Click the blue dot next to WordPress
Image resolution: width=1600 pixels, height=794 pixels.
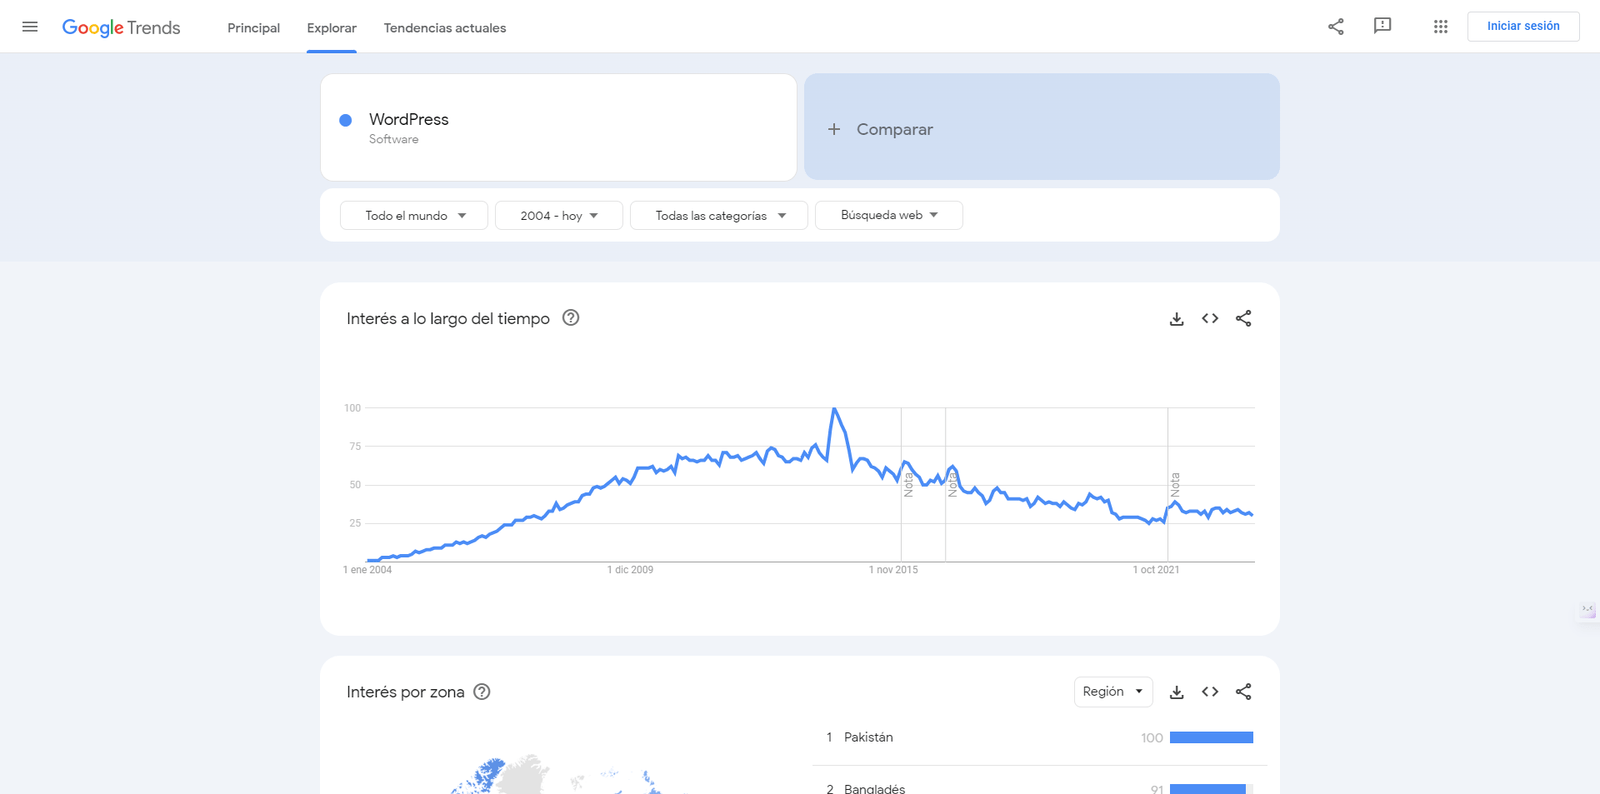(x=345, y=120)
